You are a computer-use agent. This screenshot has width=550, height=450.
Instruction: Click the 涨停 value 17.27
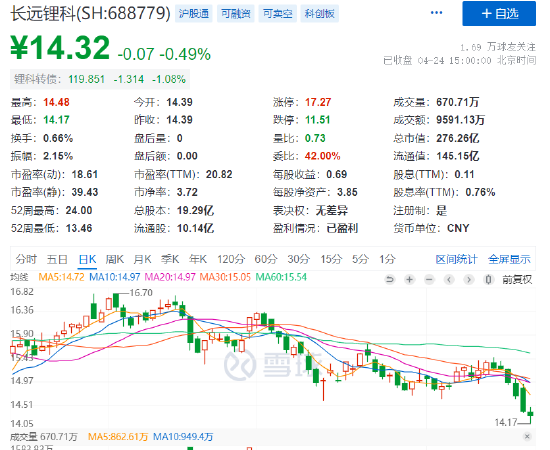[318, 102]
